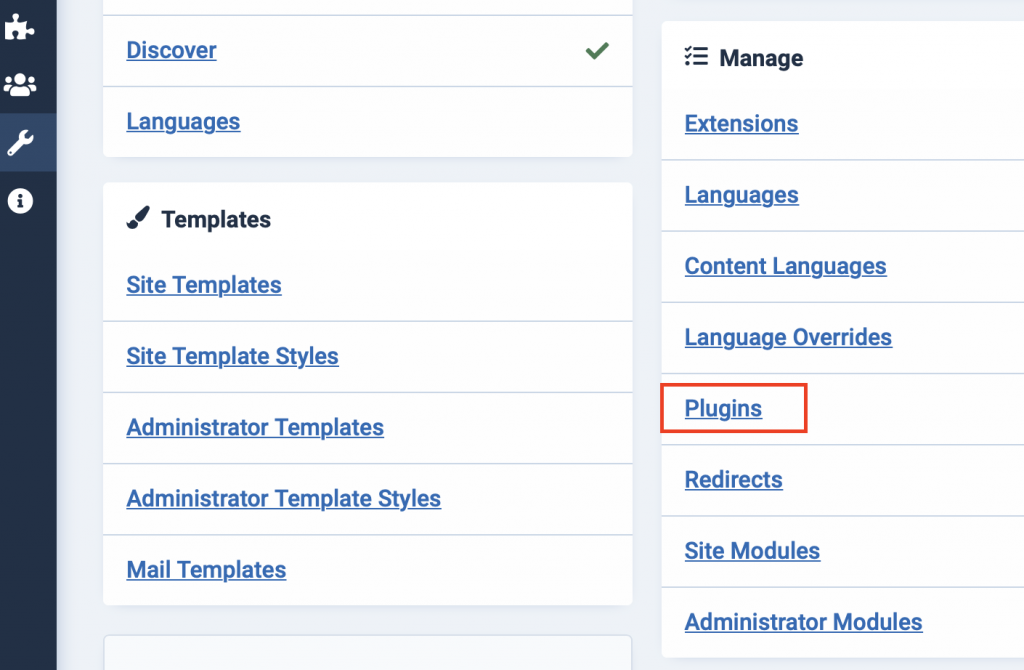Open Extensions under Manage
1024x670 pixels.
click(741, 124)
